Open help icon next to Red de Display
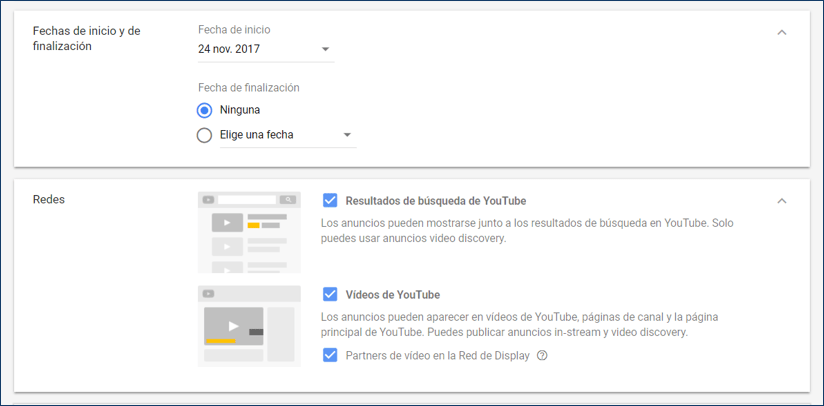This screenshot has width=824, height=406. pos(542,356)
